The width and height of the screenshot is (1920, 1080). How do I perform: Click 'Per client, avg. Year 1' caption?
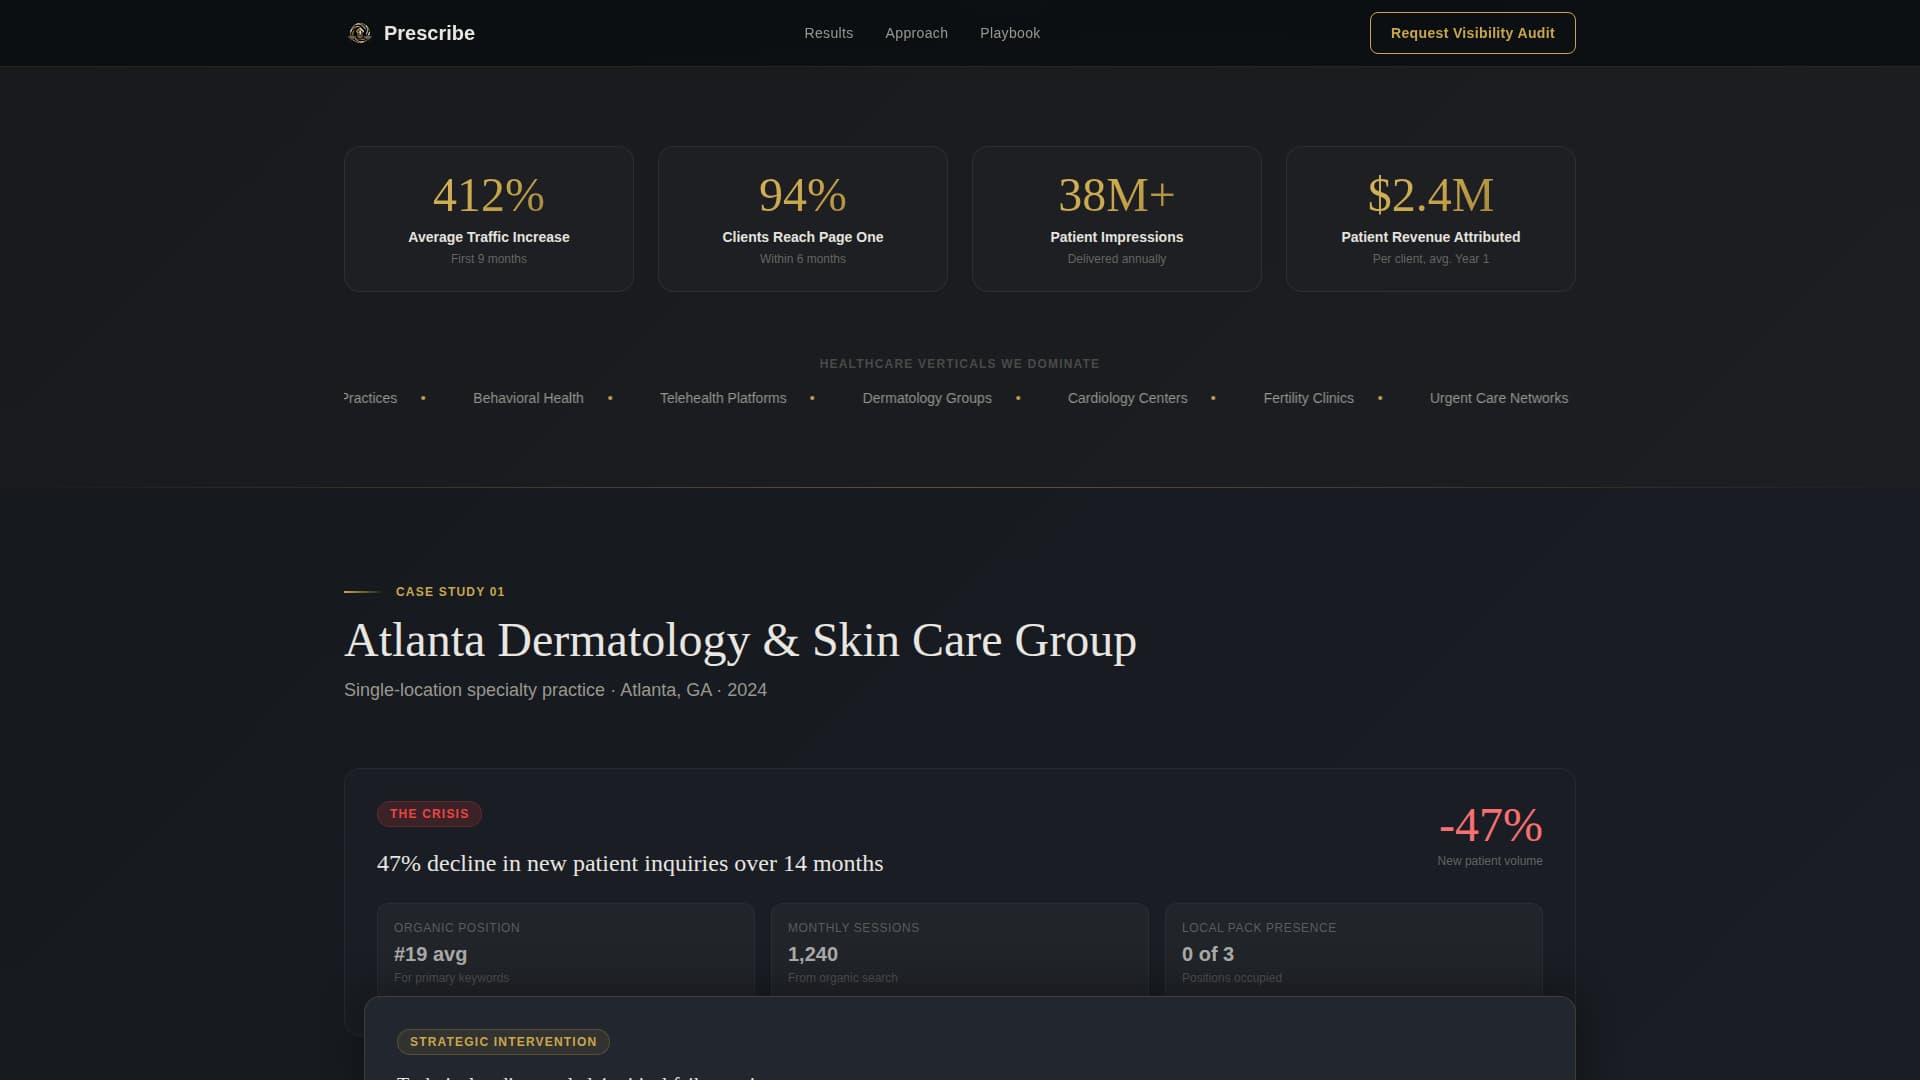point(1431,259)
